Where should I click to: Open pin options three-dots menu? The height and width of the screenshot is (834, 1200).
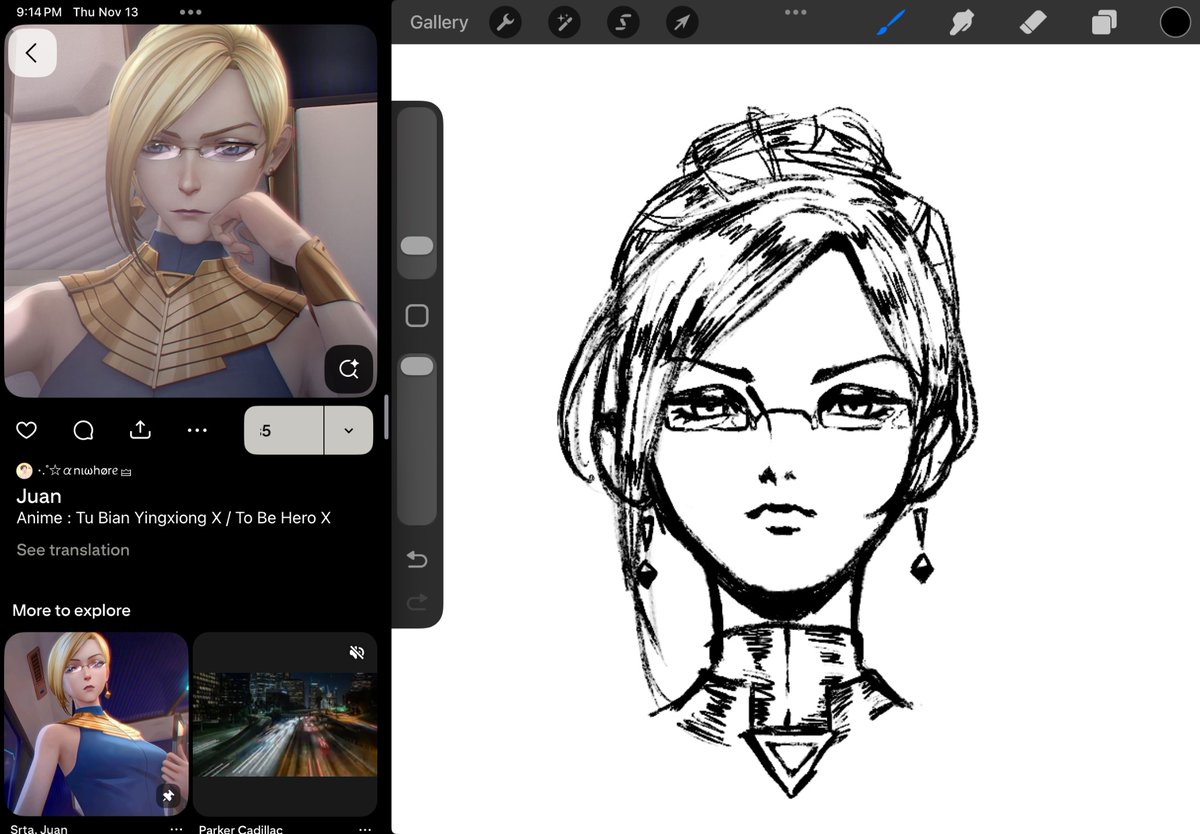(197, 430)
